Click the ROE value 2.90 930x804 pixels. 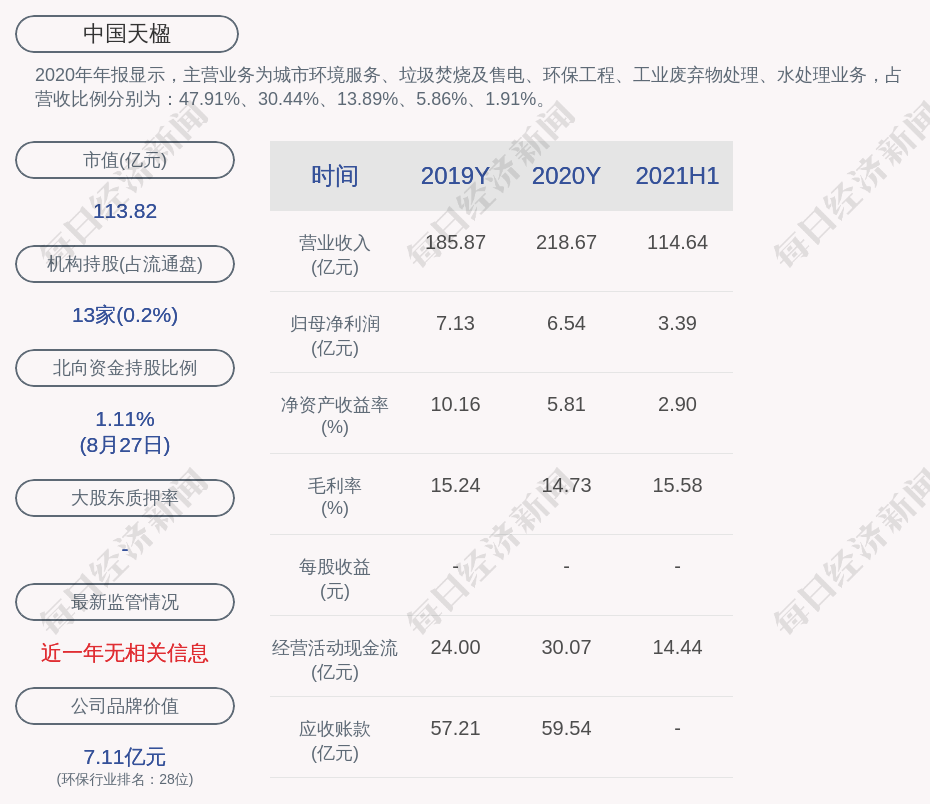click(x=677, y=404)
